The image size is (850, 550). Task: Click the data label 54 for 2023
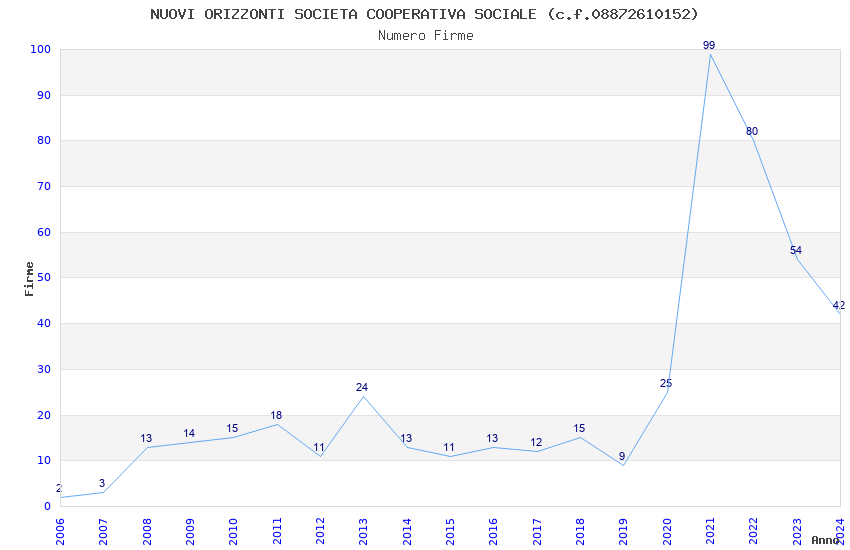click(795, 250)
